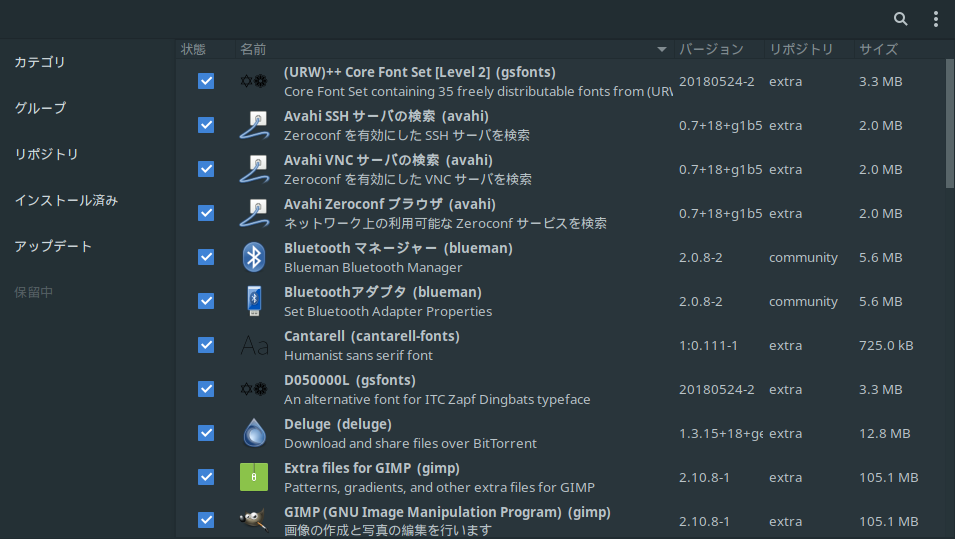
Task: Uncheck the Cantarell fonts checkbox
Action: [x=206, y=345]
